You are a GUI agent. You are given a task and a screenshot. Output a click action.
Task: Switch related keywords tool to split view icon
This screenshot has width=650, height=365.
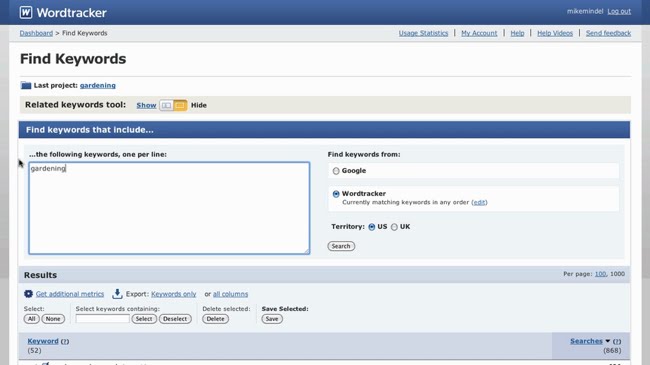[x=166, y=105]
